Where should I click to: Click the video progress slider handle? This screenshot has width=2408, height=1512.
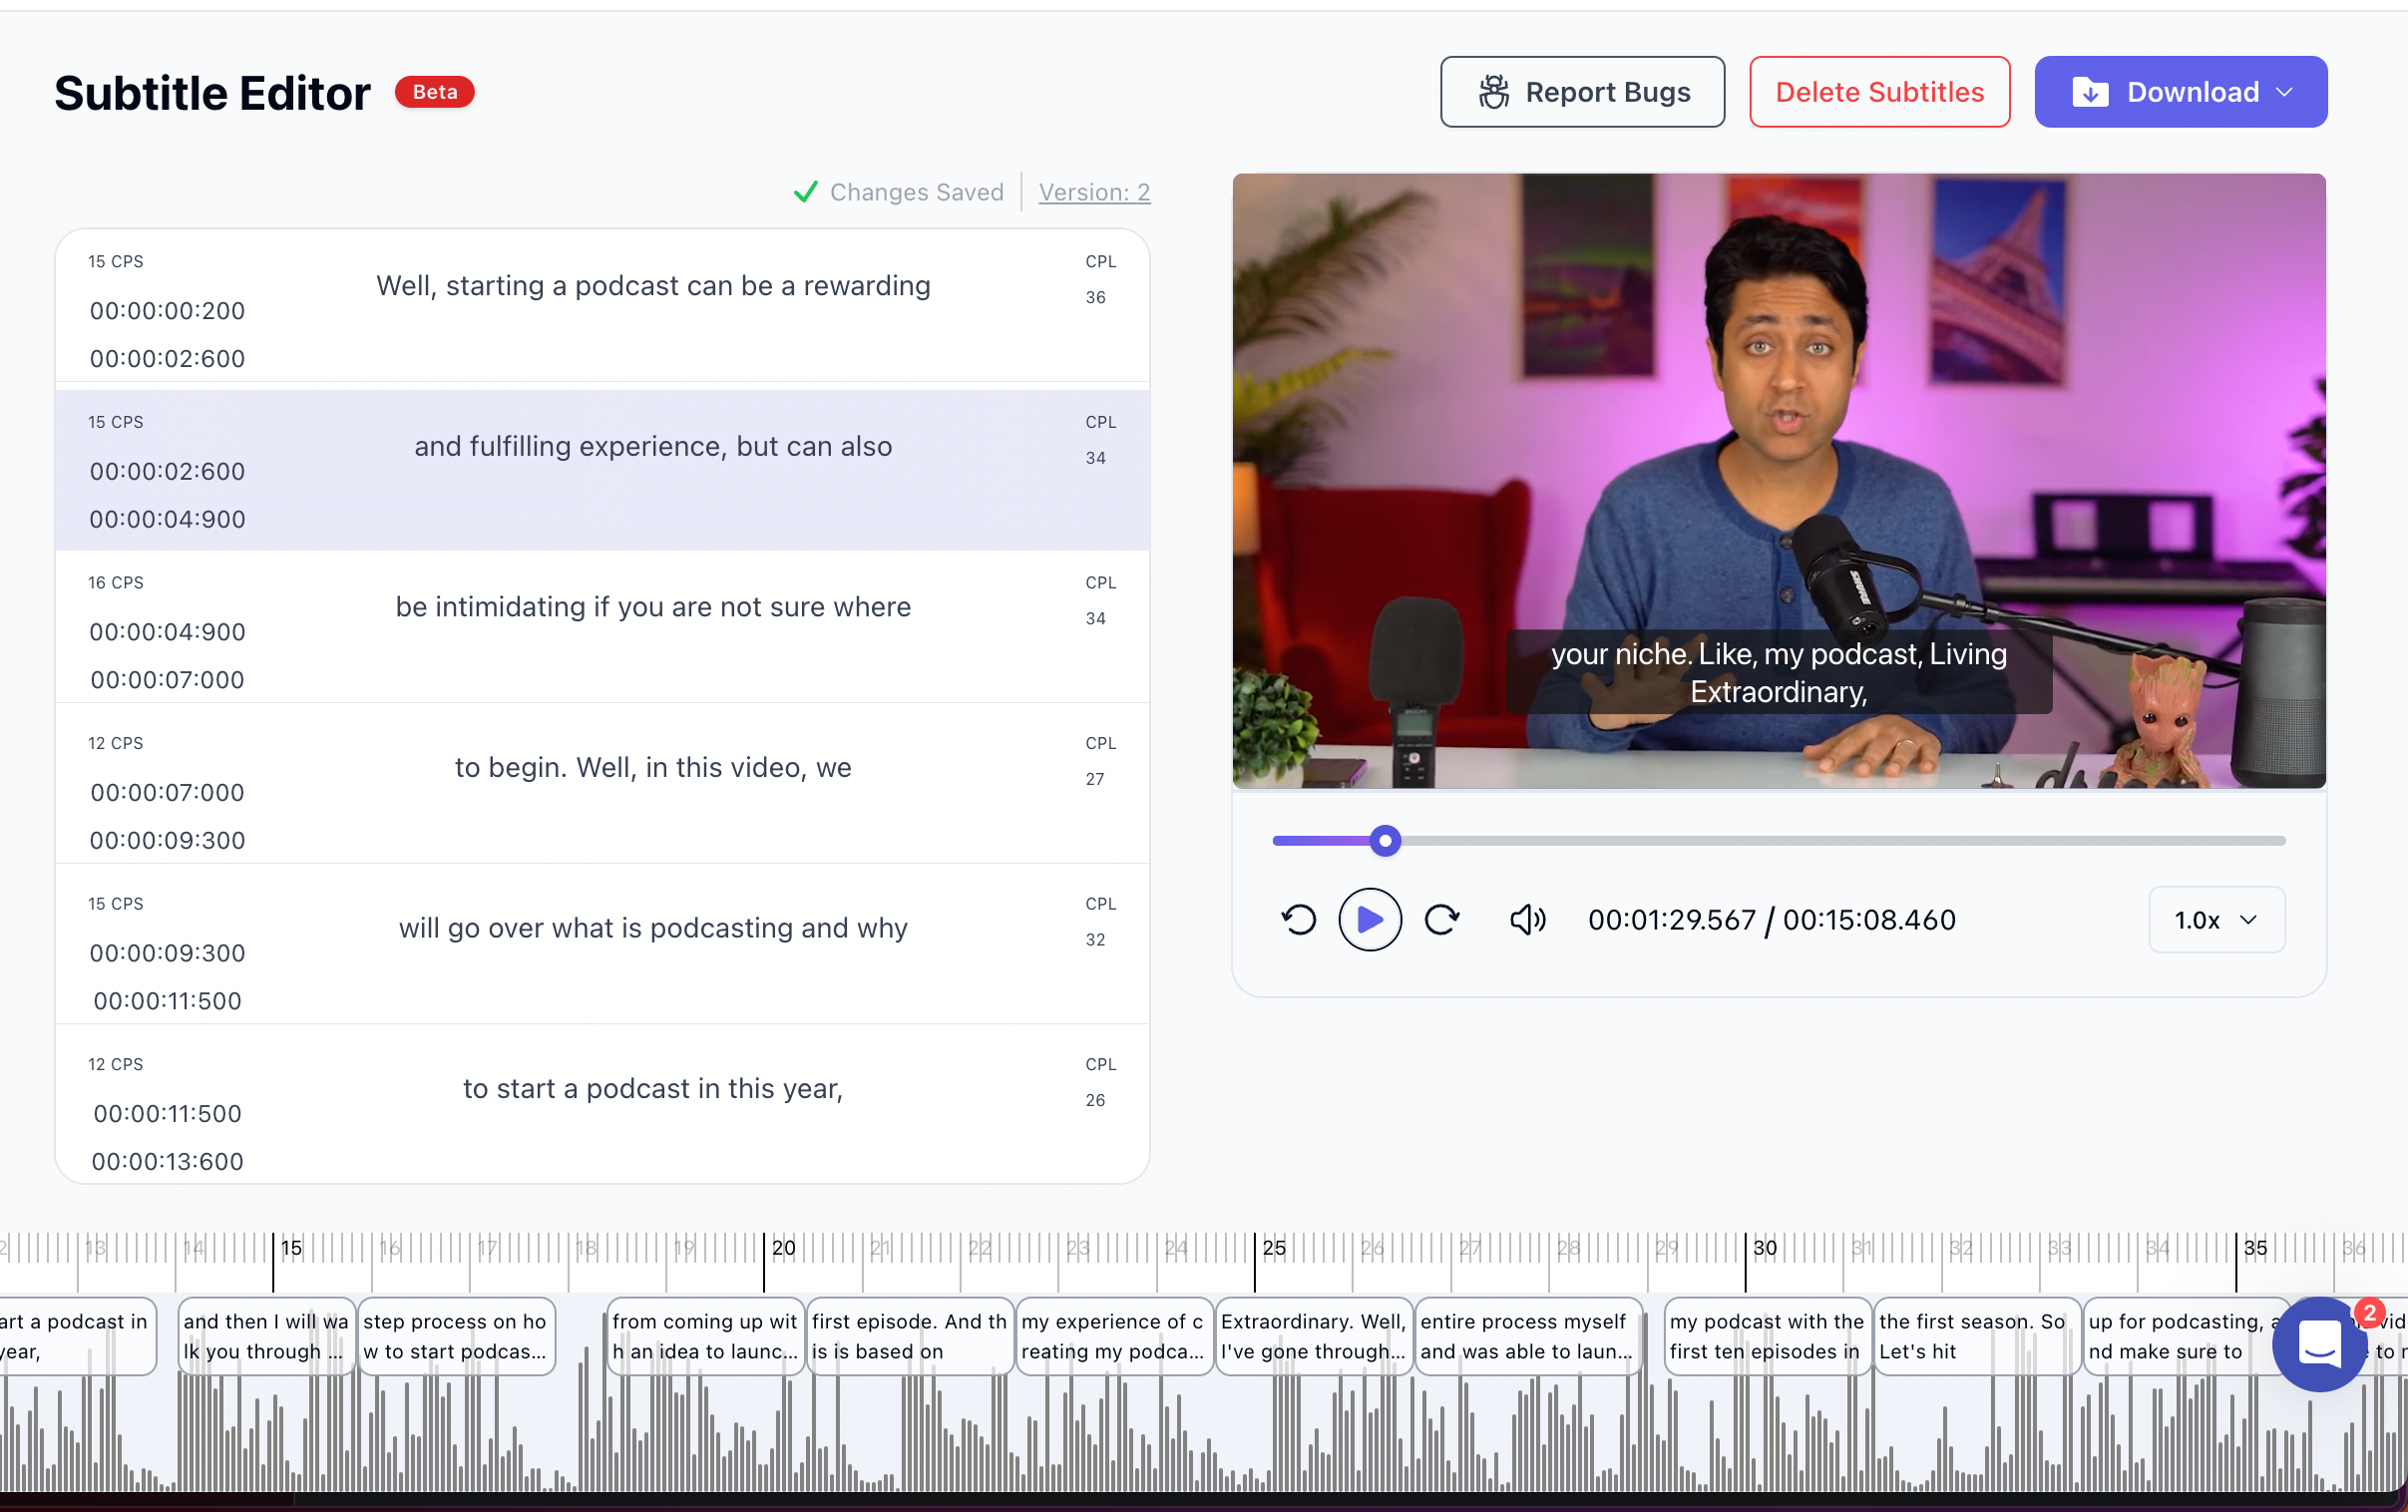coord(1385,841)
